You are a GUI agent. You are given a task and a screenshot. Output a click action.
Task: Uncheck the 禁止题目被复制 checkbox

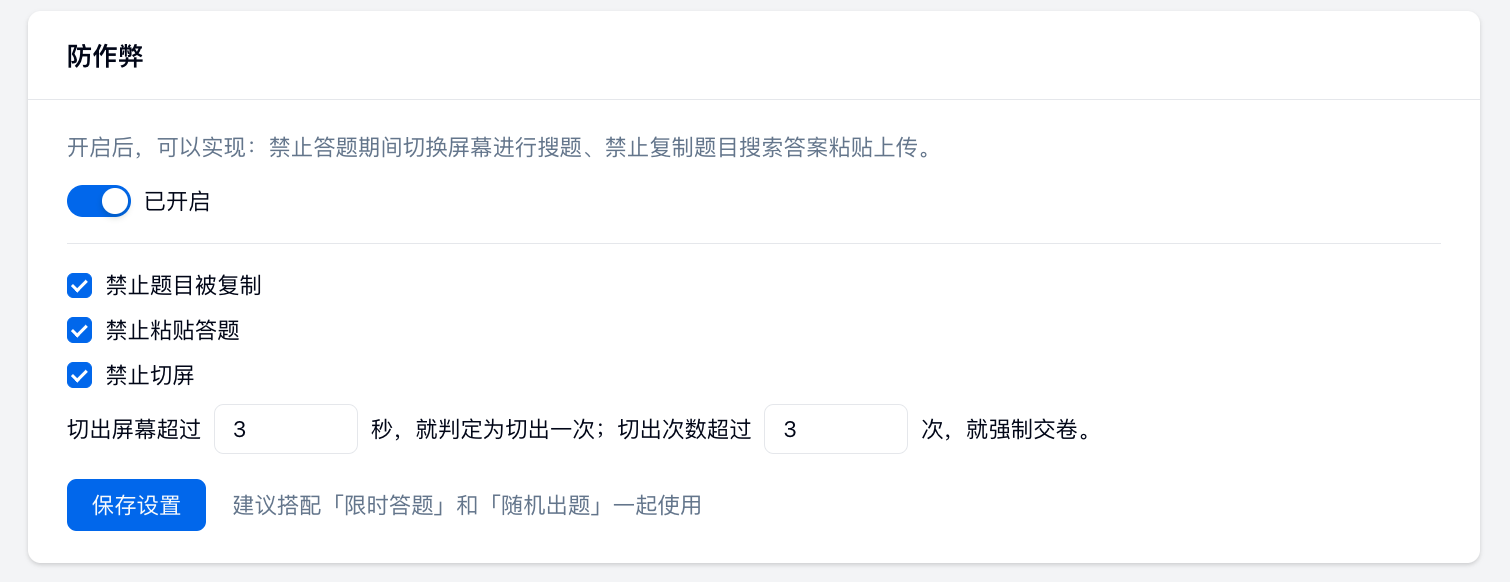[x=80, y=286]
